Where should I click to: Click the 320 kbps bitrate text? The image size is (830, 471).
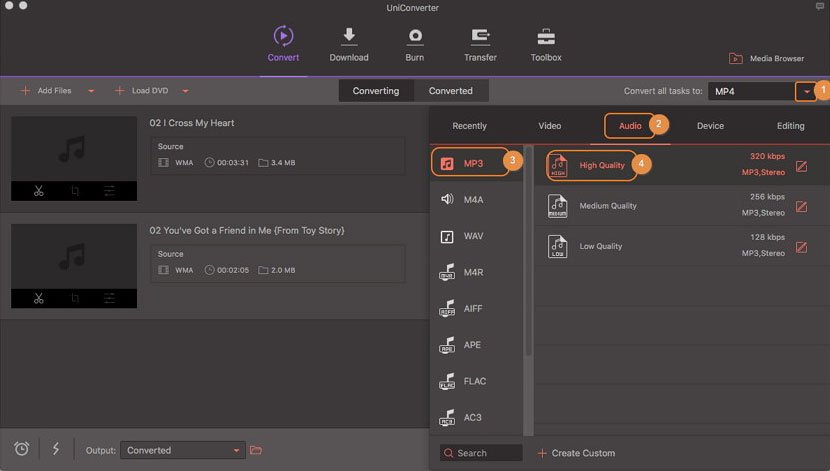point(767,156)
